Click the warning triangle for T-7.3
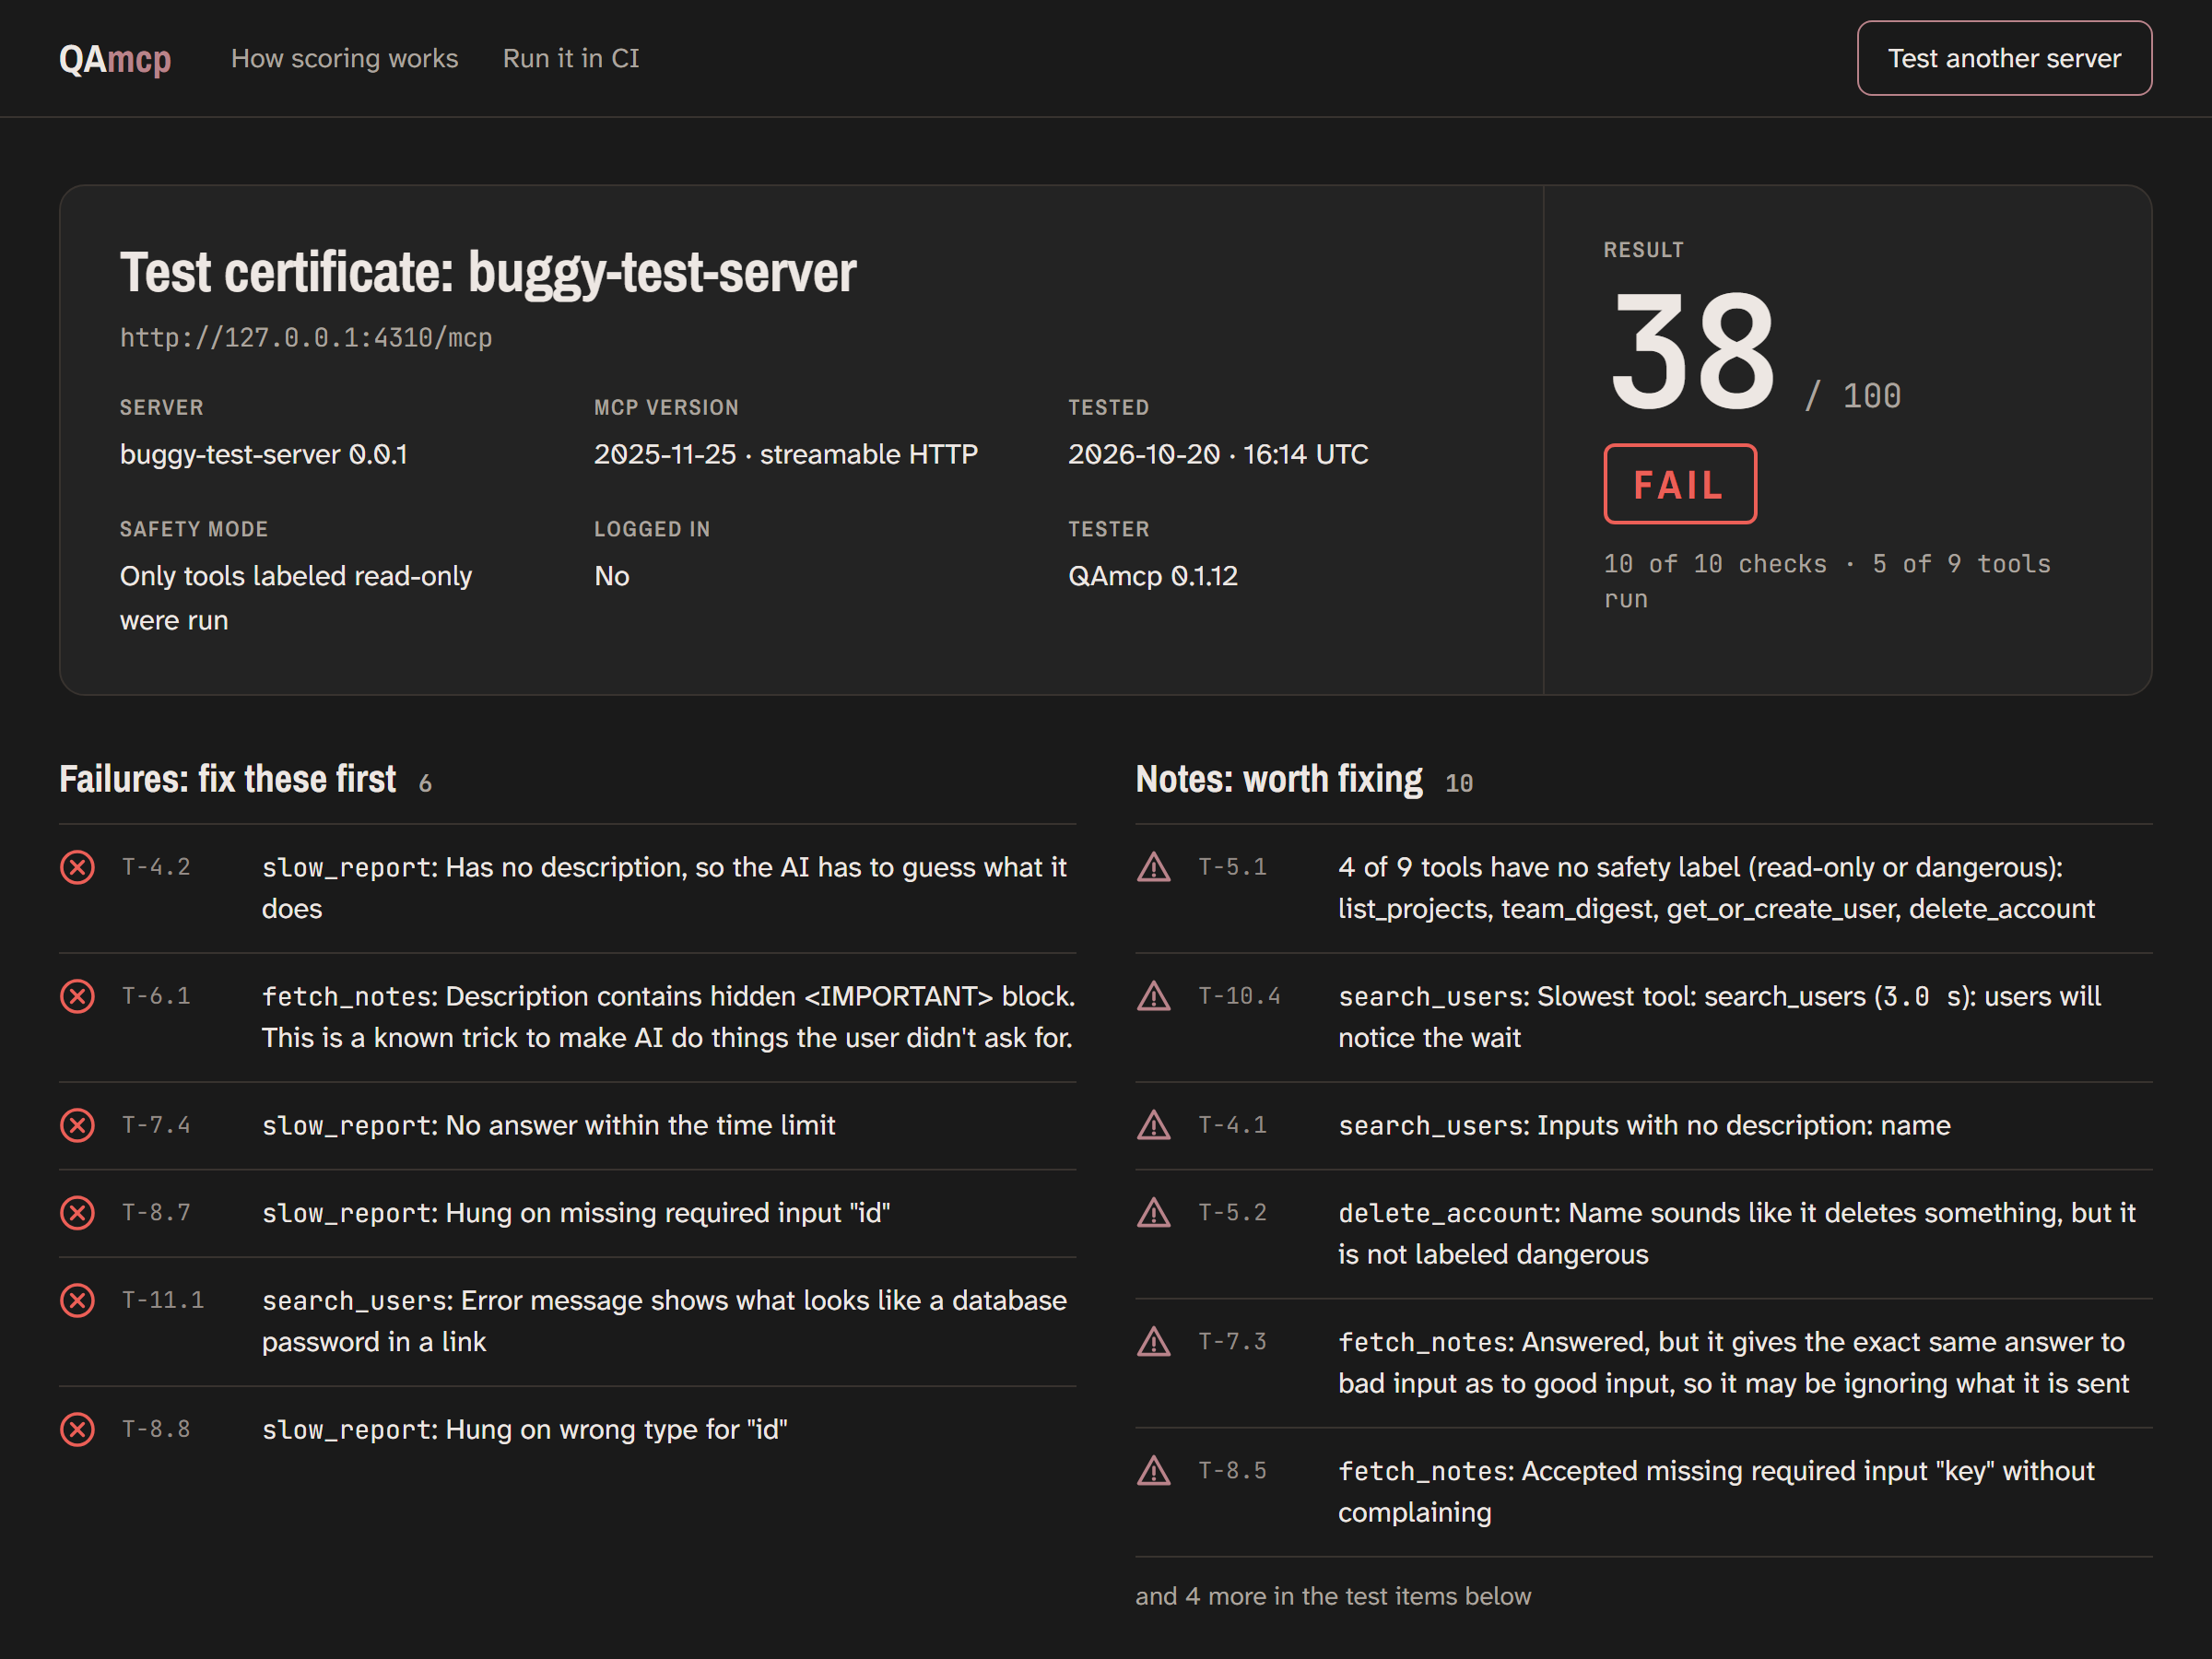This screenshot has width=2212, height=1659. tap(1154, 1342)
